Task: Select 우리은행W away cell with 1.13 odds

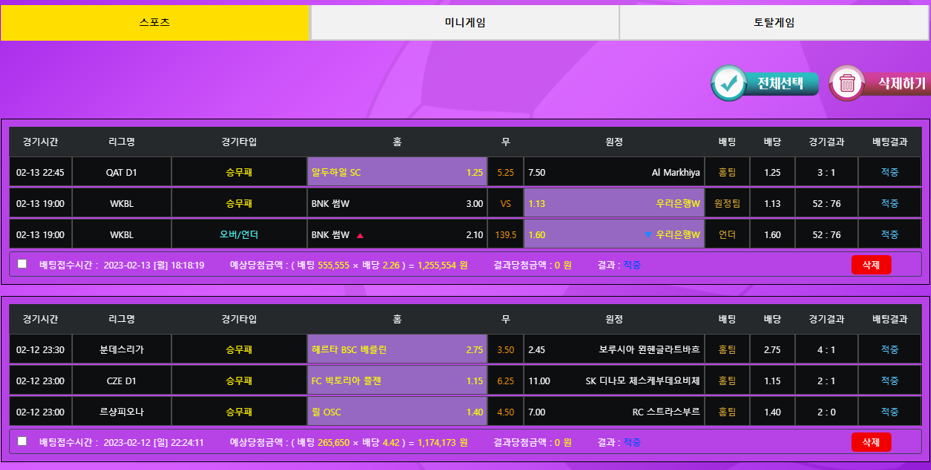Action: [x=614, y=204]
